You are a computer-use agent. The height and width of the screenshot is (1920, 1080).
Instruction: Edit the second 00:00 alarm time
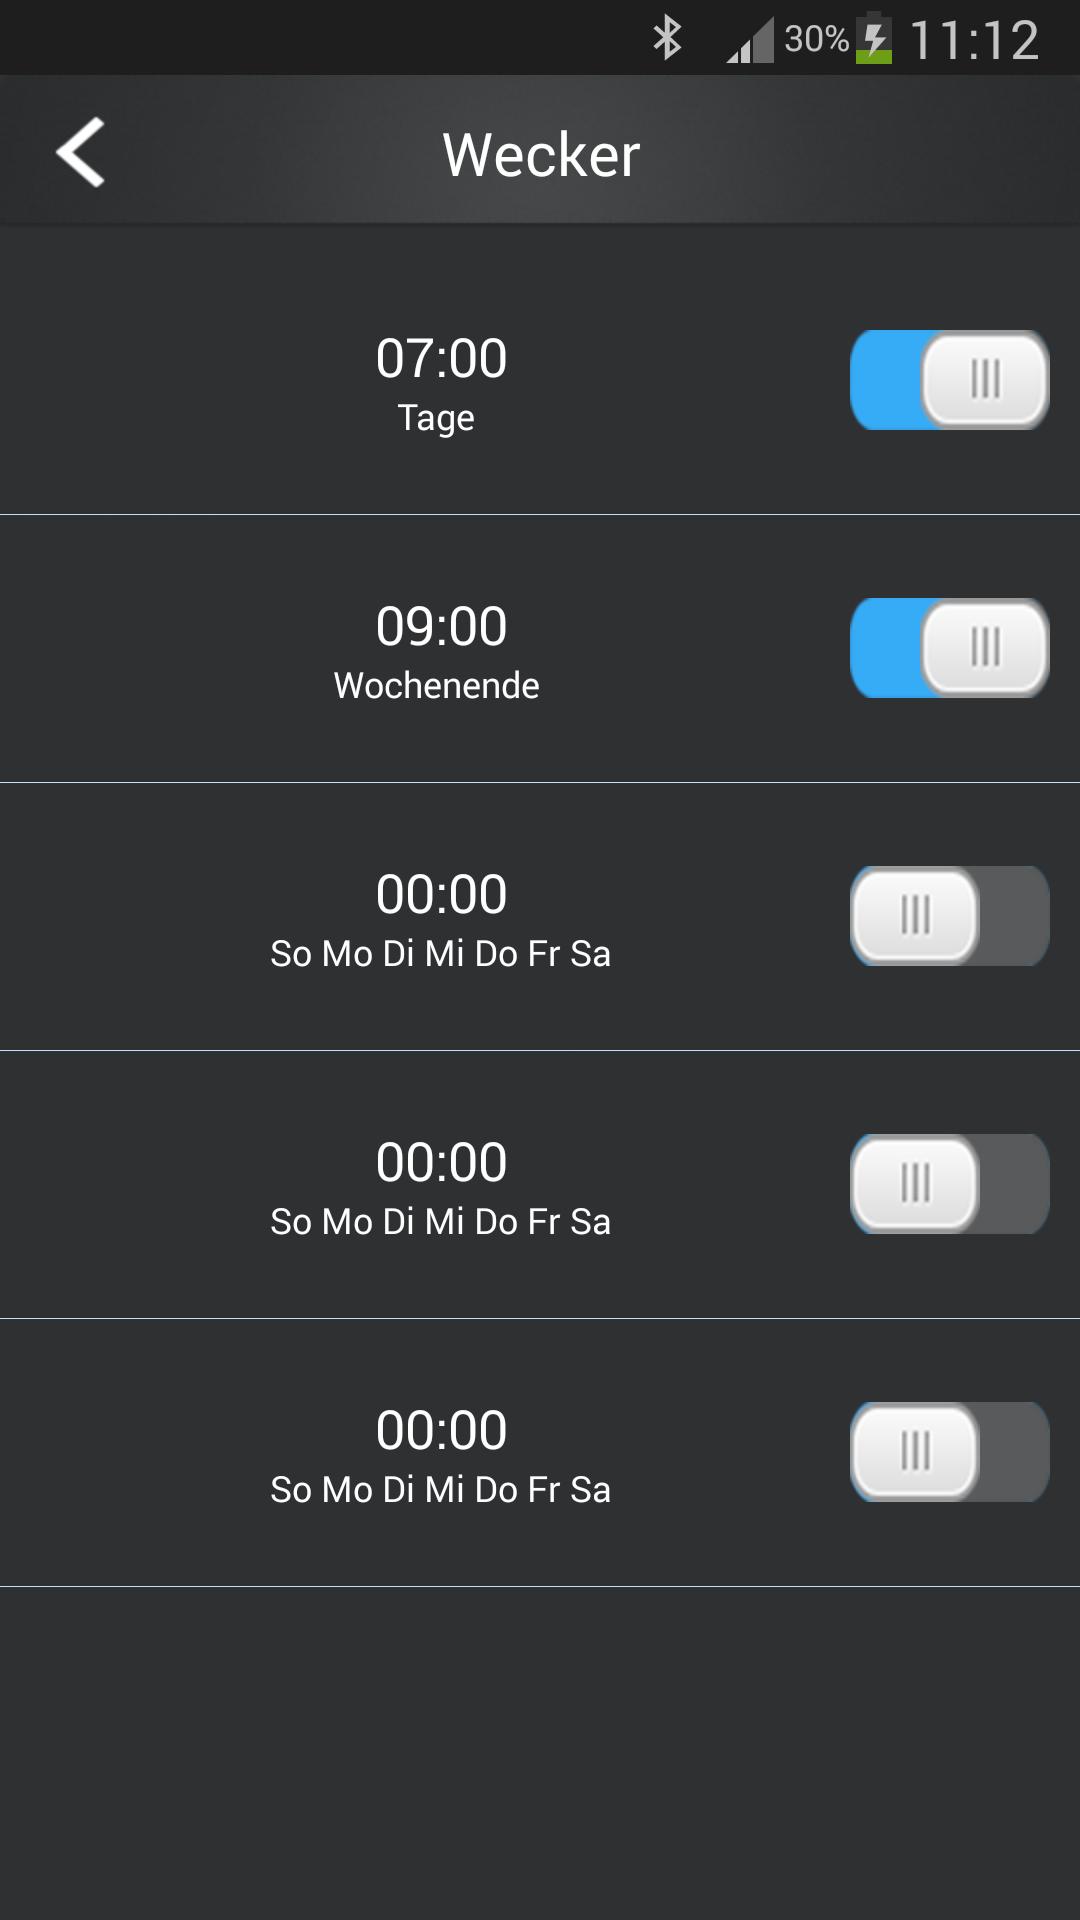point(441,1162)
